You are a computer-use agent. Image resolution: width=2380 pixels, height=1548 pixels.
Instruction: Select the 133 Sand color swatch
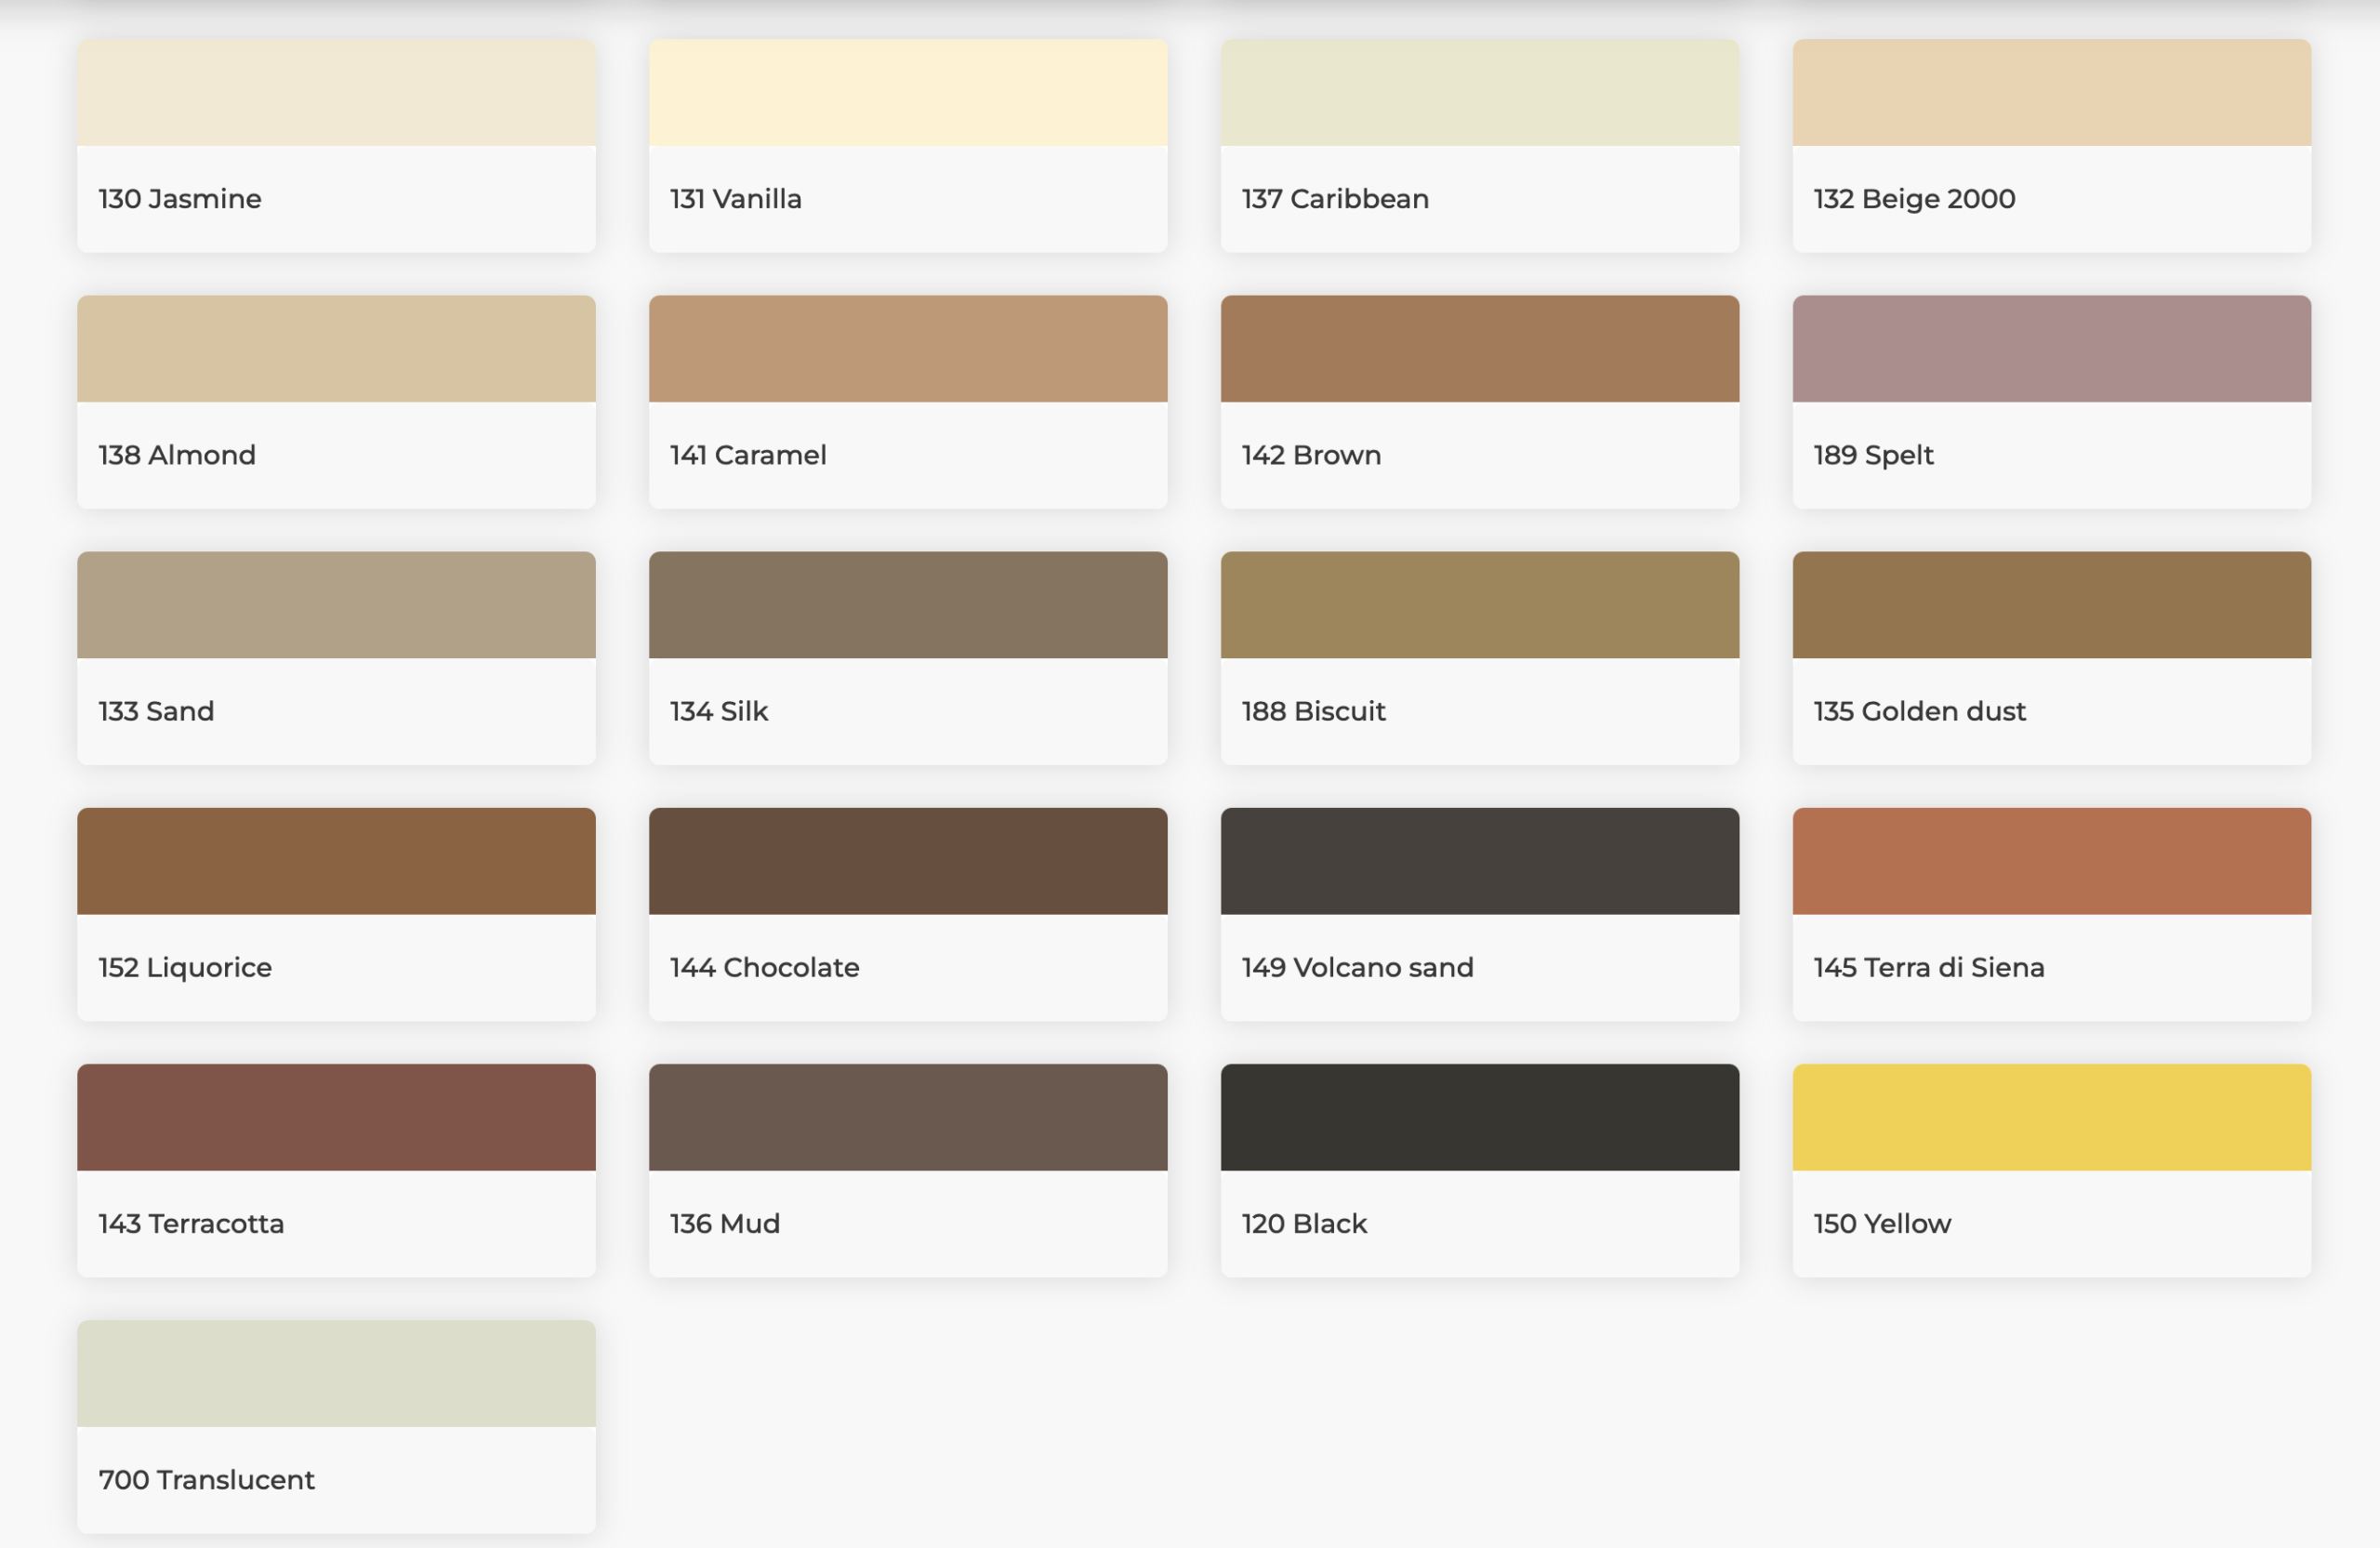point(336,605)
